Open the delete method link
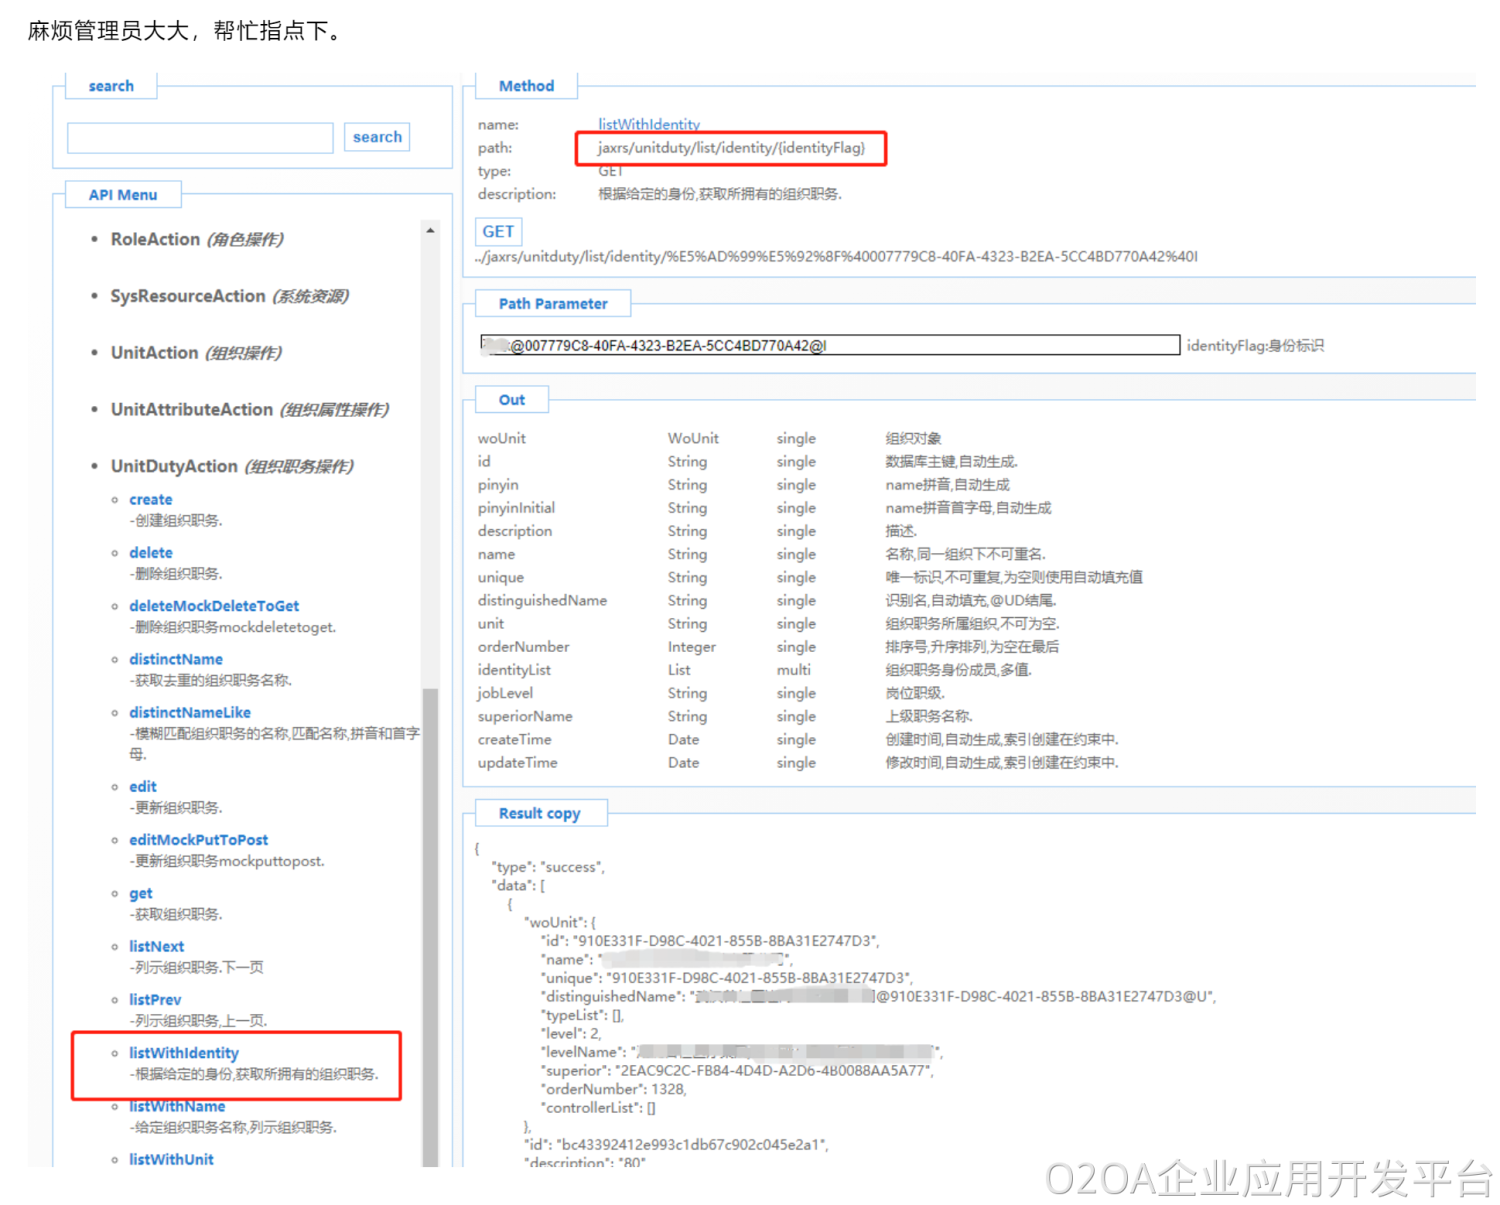Viewport: 1500px width, 1205px height. [x=150, y=552]
